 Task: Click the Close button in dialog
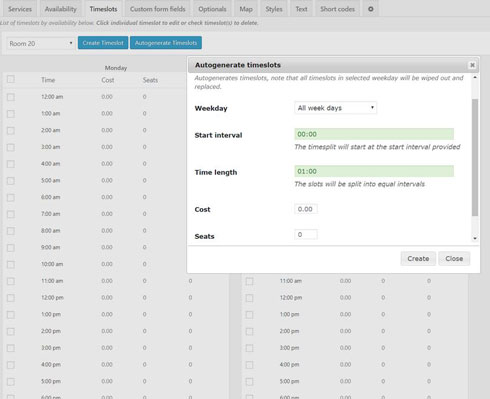454,258
